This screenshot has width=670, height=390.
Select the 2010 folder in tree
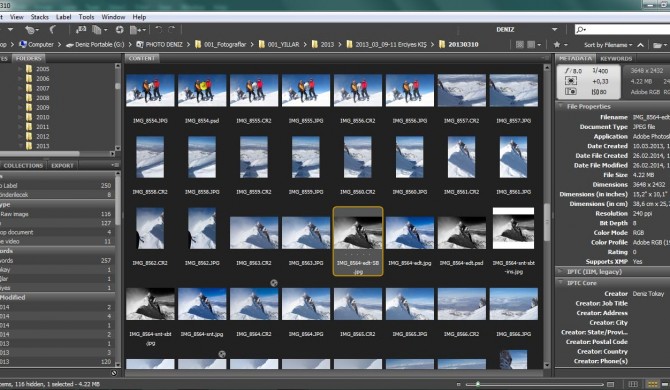38,117
